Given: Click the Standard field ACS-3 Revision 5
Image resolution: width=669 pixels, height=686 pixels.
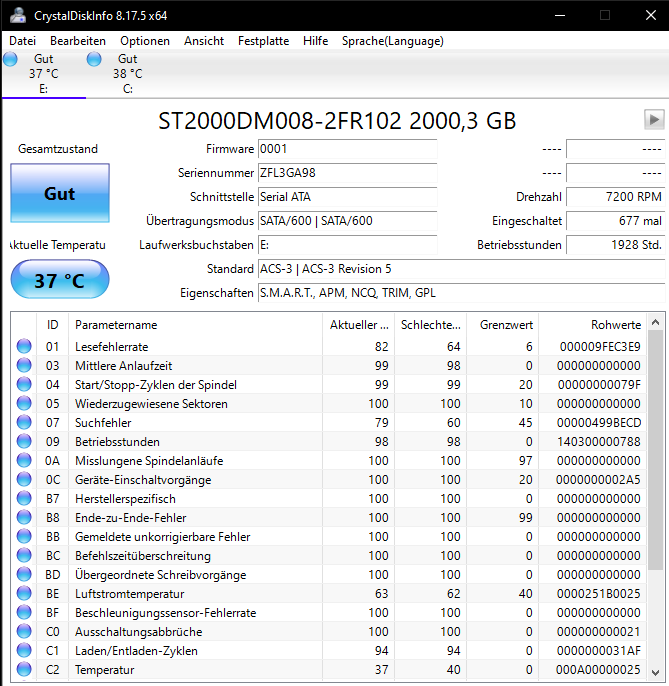Looking at the screenshot, I should pyautogui.click(x=462, y=269).
